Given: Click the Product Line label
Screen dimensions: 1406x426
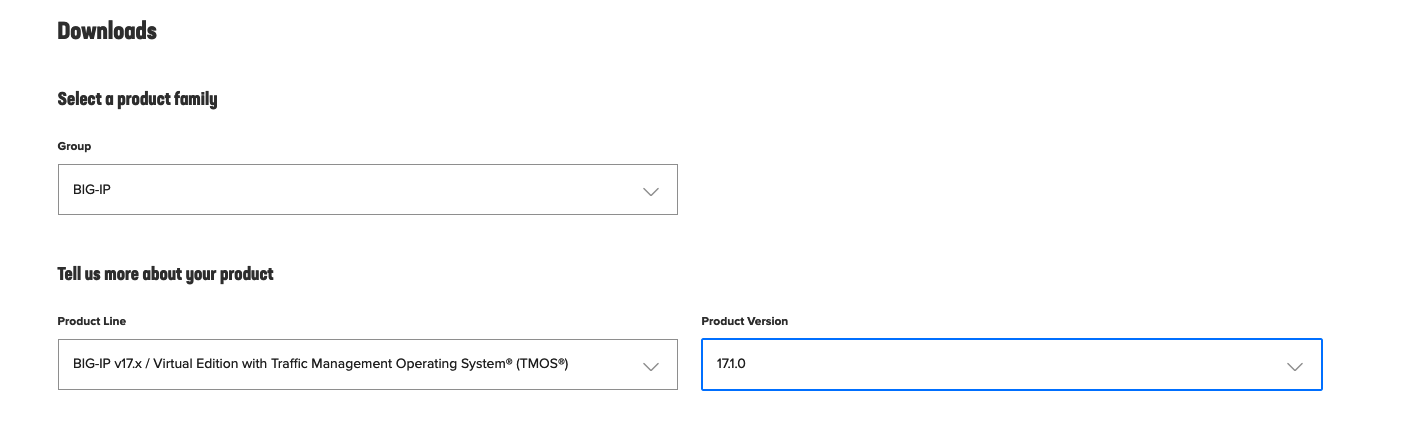Looking at the screenshot, I should pyautogui.click(x=92, y=321).
